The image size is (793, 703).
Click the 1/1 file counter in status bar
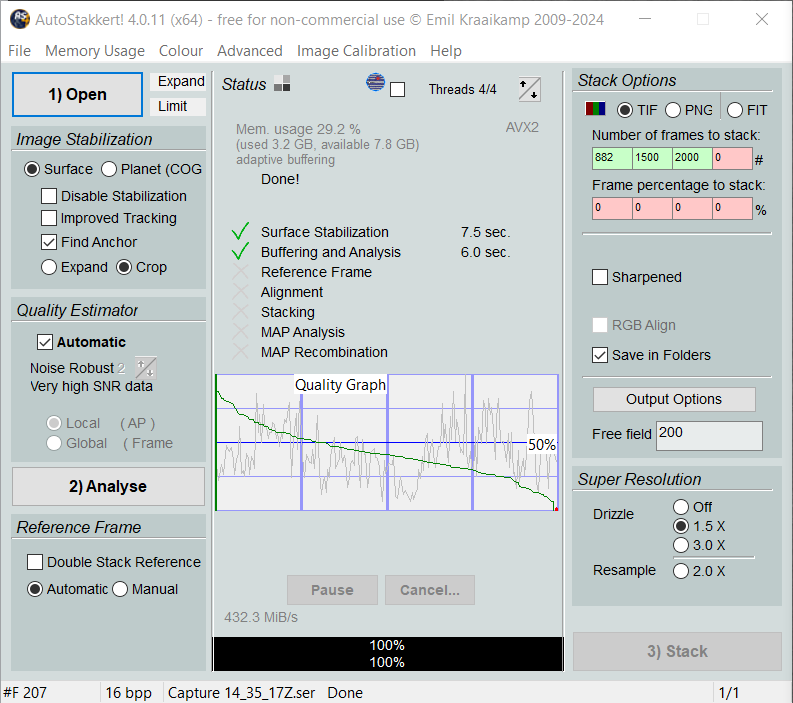click(729, 692)
